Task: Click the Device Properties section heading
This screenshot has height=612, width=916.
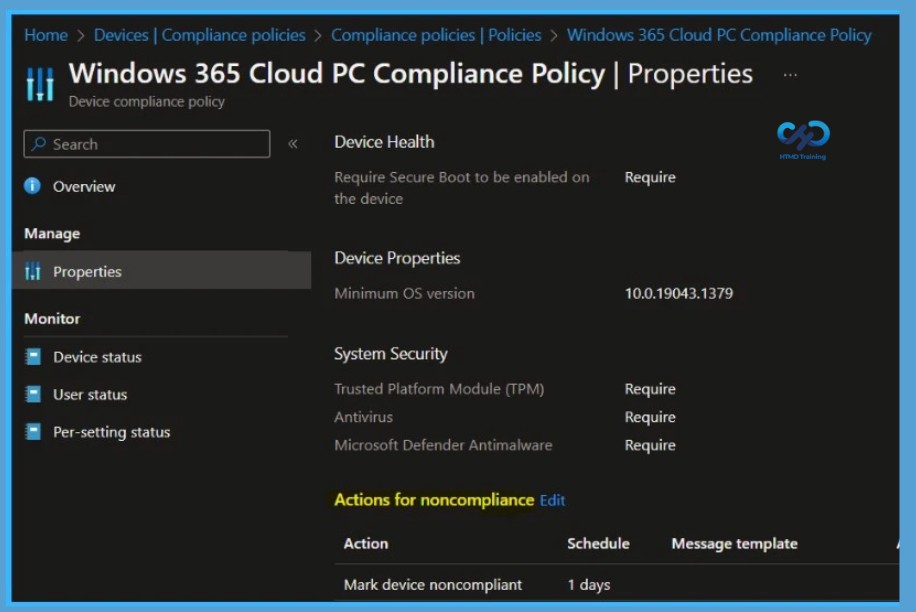Action: pyautogui.click(x=397, y=258)
